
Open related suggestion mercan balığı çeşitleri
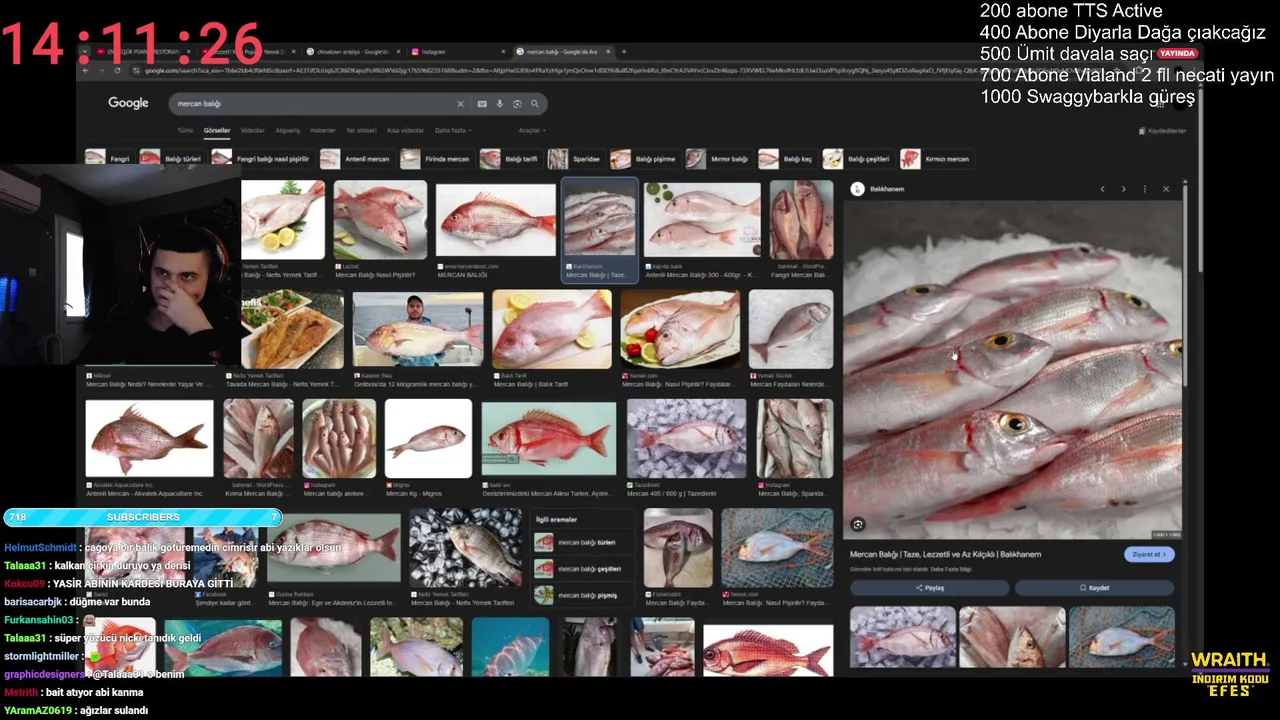click(x=584, y=569)
